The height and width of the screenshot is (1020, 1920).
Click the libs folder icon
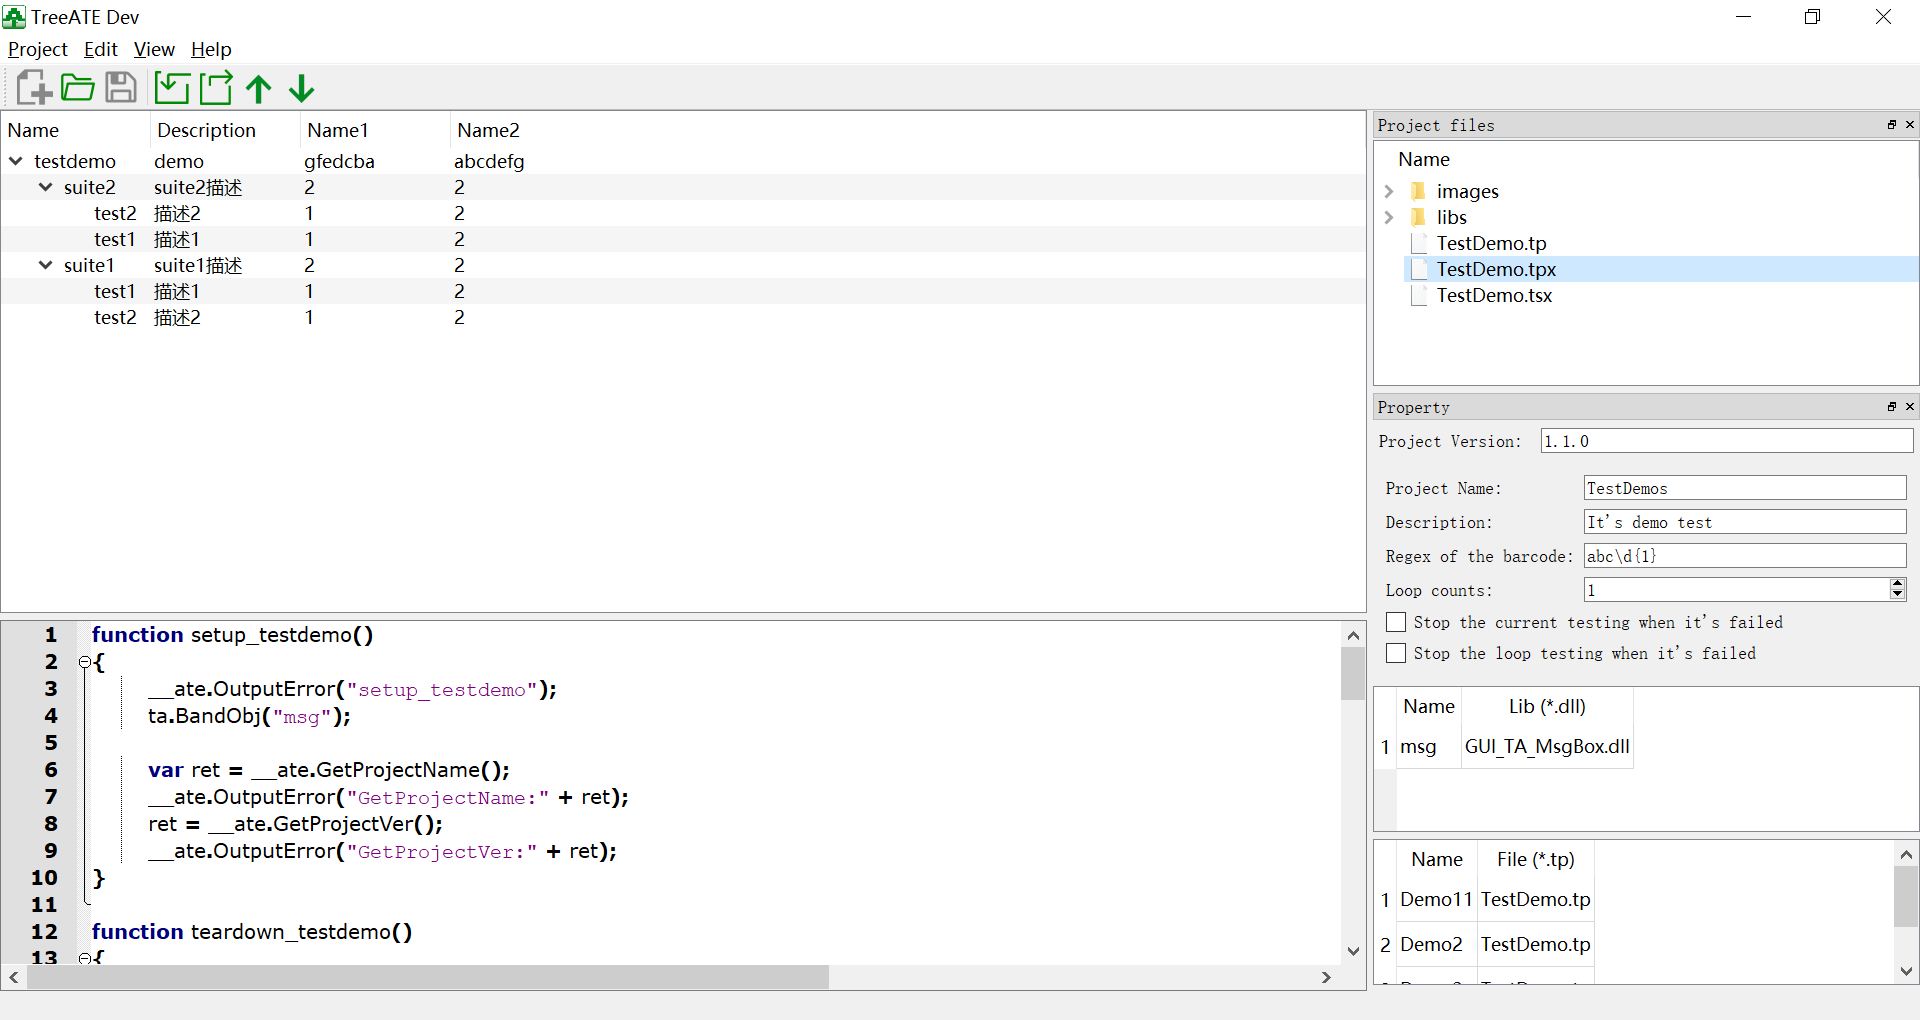[x=1418, y=217]
